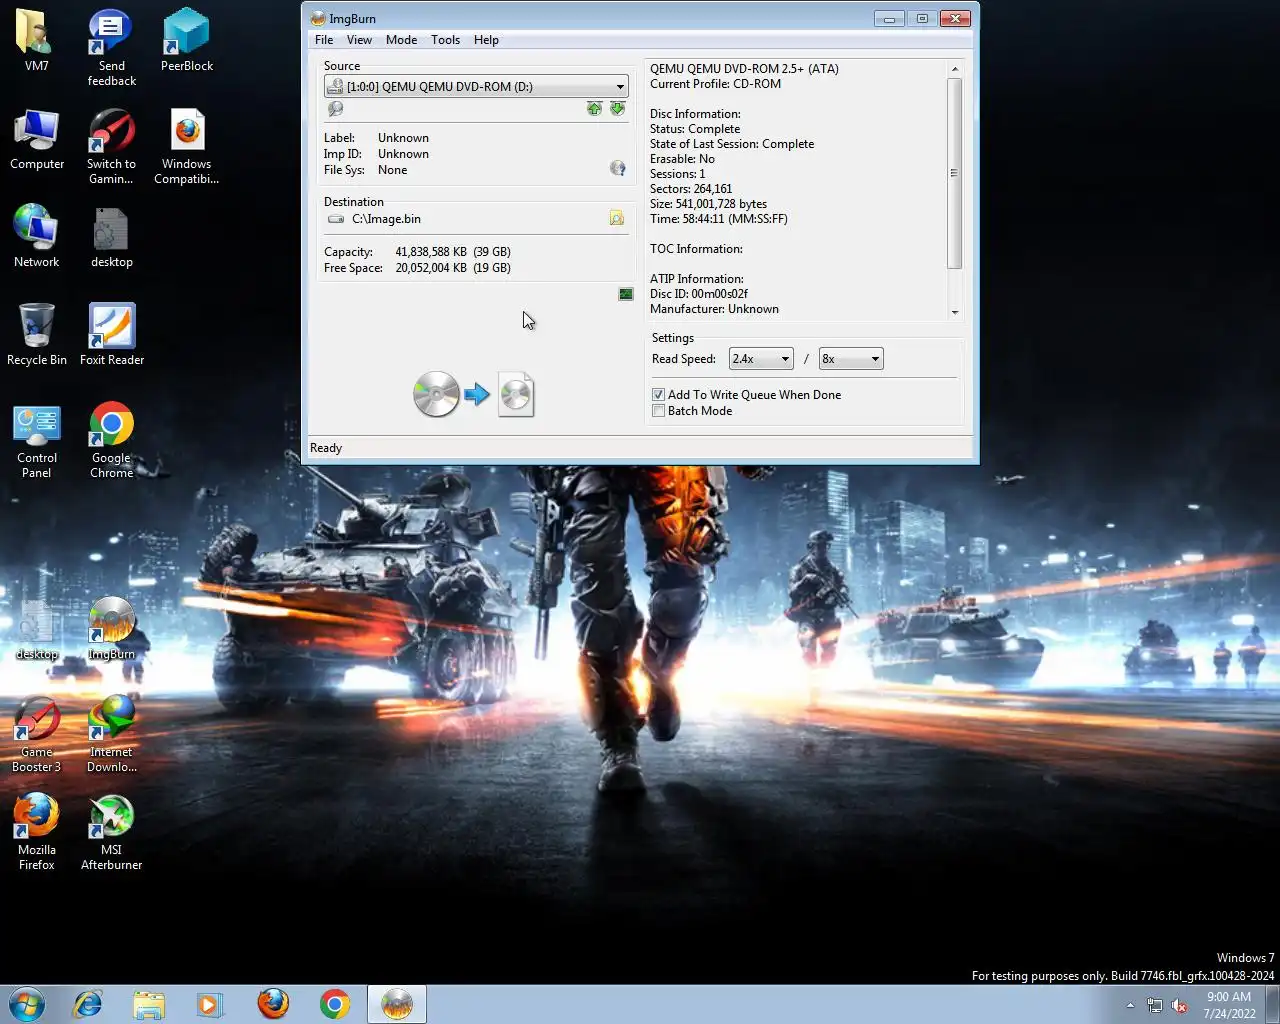Viewport: 1280px width, 1024px height.
Task: Click the Sectors: 264,161 line
Action: [691, 188]
